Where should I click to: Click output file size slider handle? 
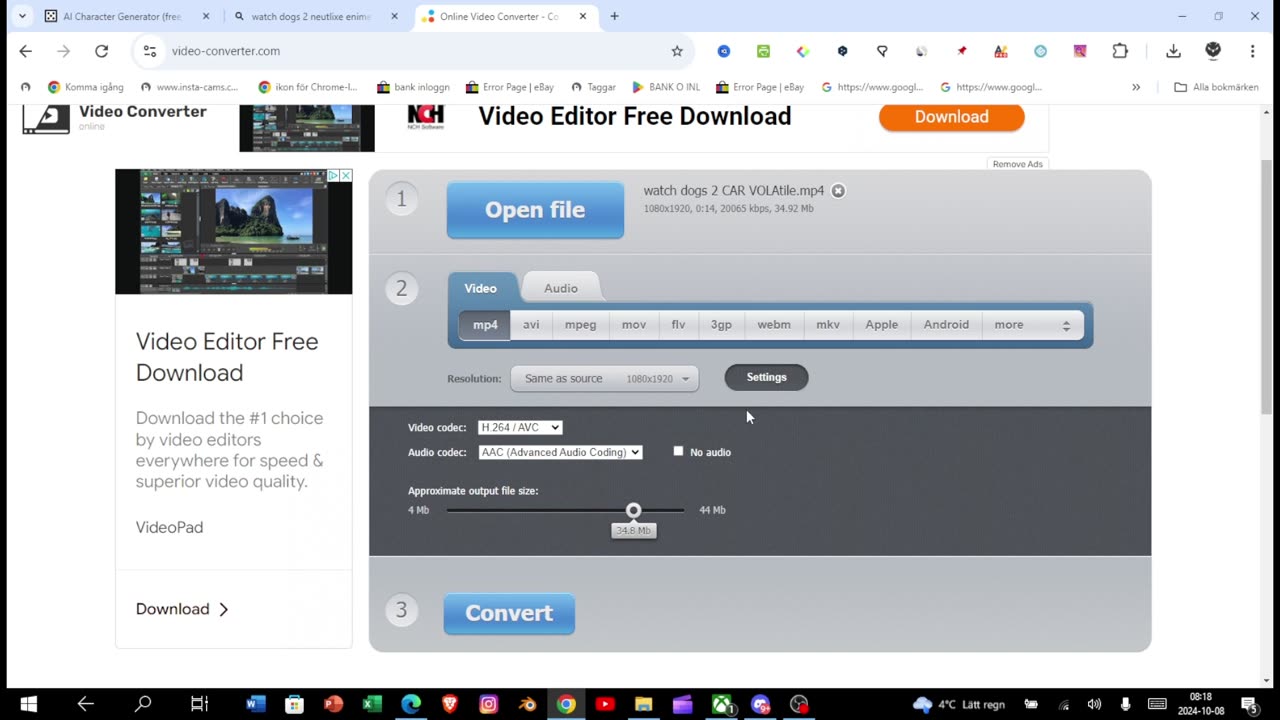coord(633,510)
